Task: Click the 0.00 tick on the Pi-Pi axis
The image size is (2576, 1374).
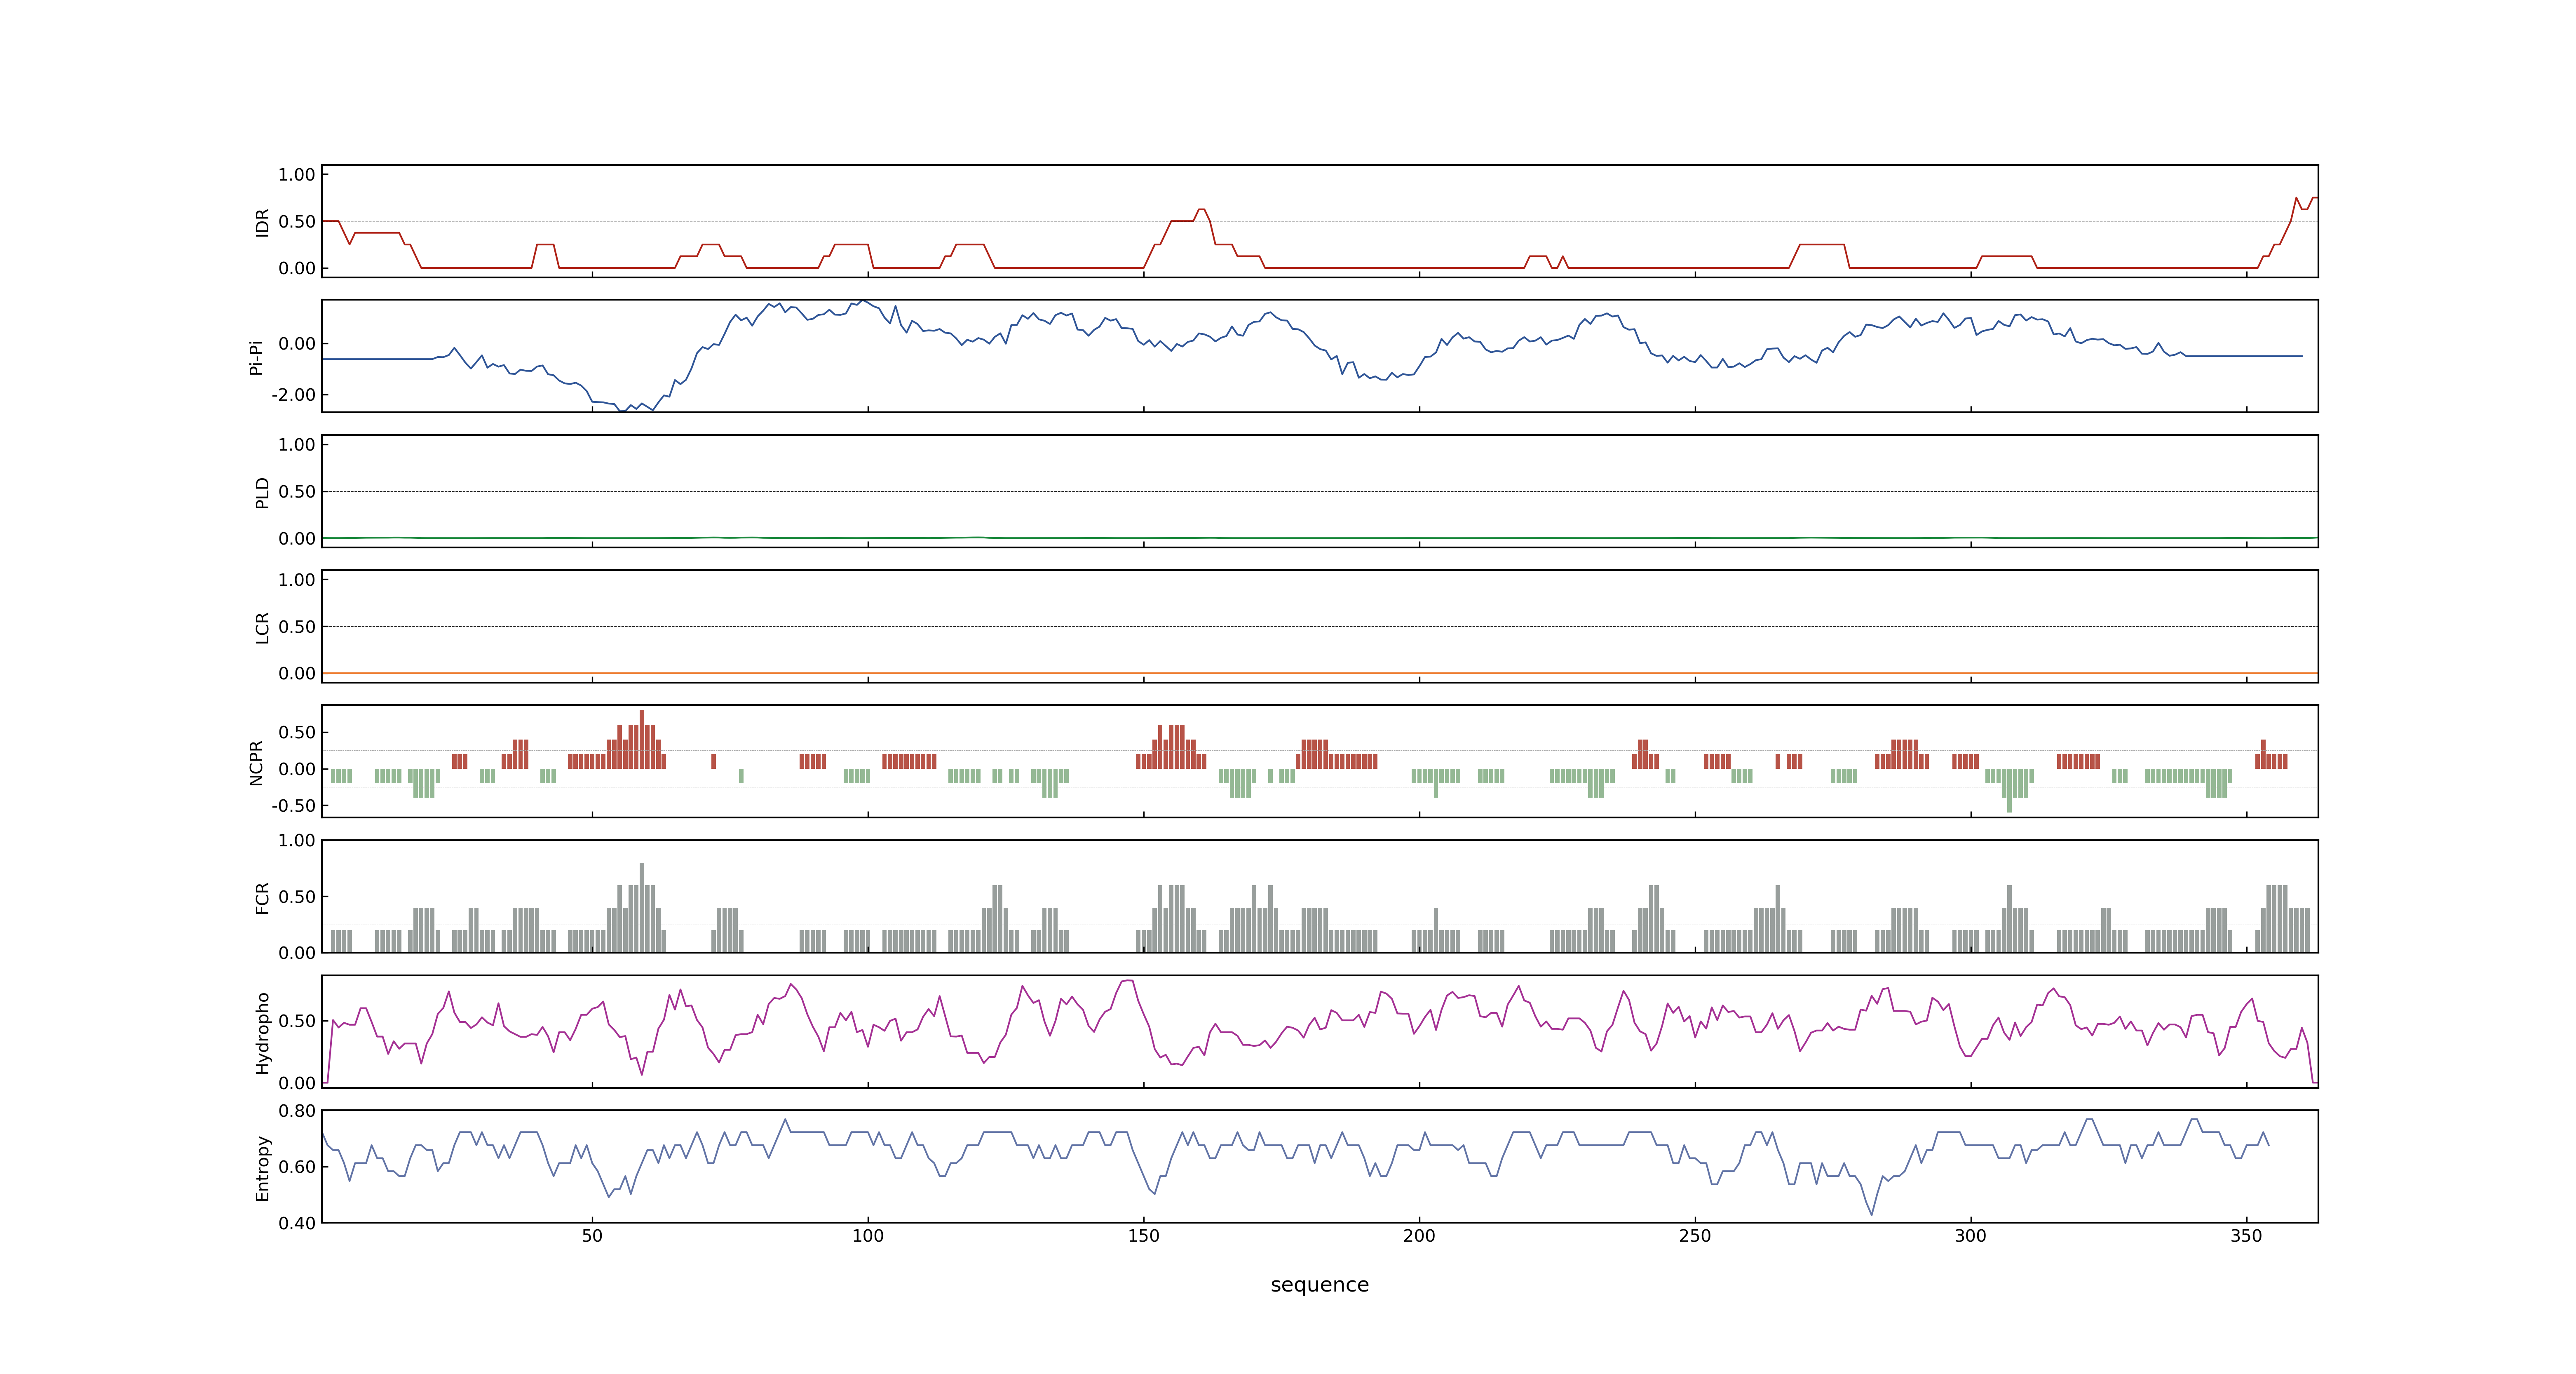Action: pos(297,344)
